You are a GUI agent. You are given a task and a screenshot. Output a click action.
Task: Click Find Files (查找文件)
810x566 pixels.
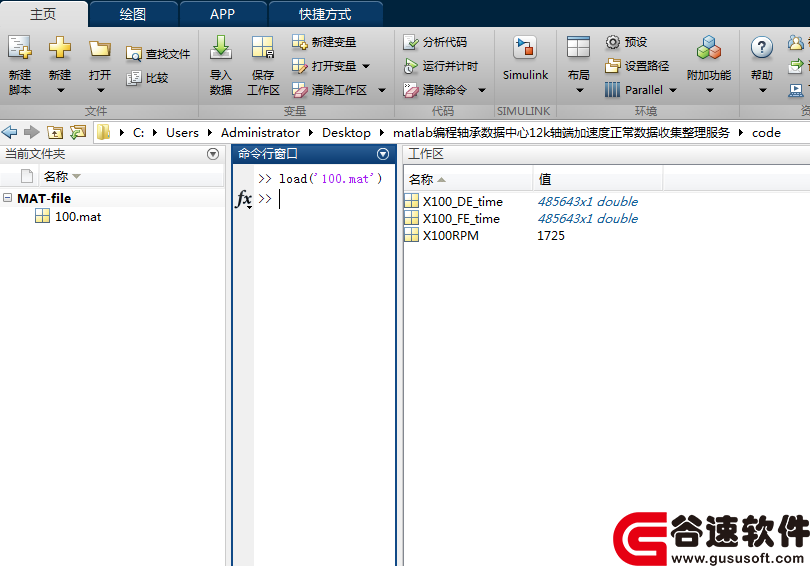158,54
